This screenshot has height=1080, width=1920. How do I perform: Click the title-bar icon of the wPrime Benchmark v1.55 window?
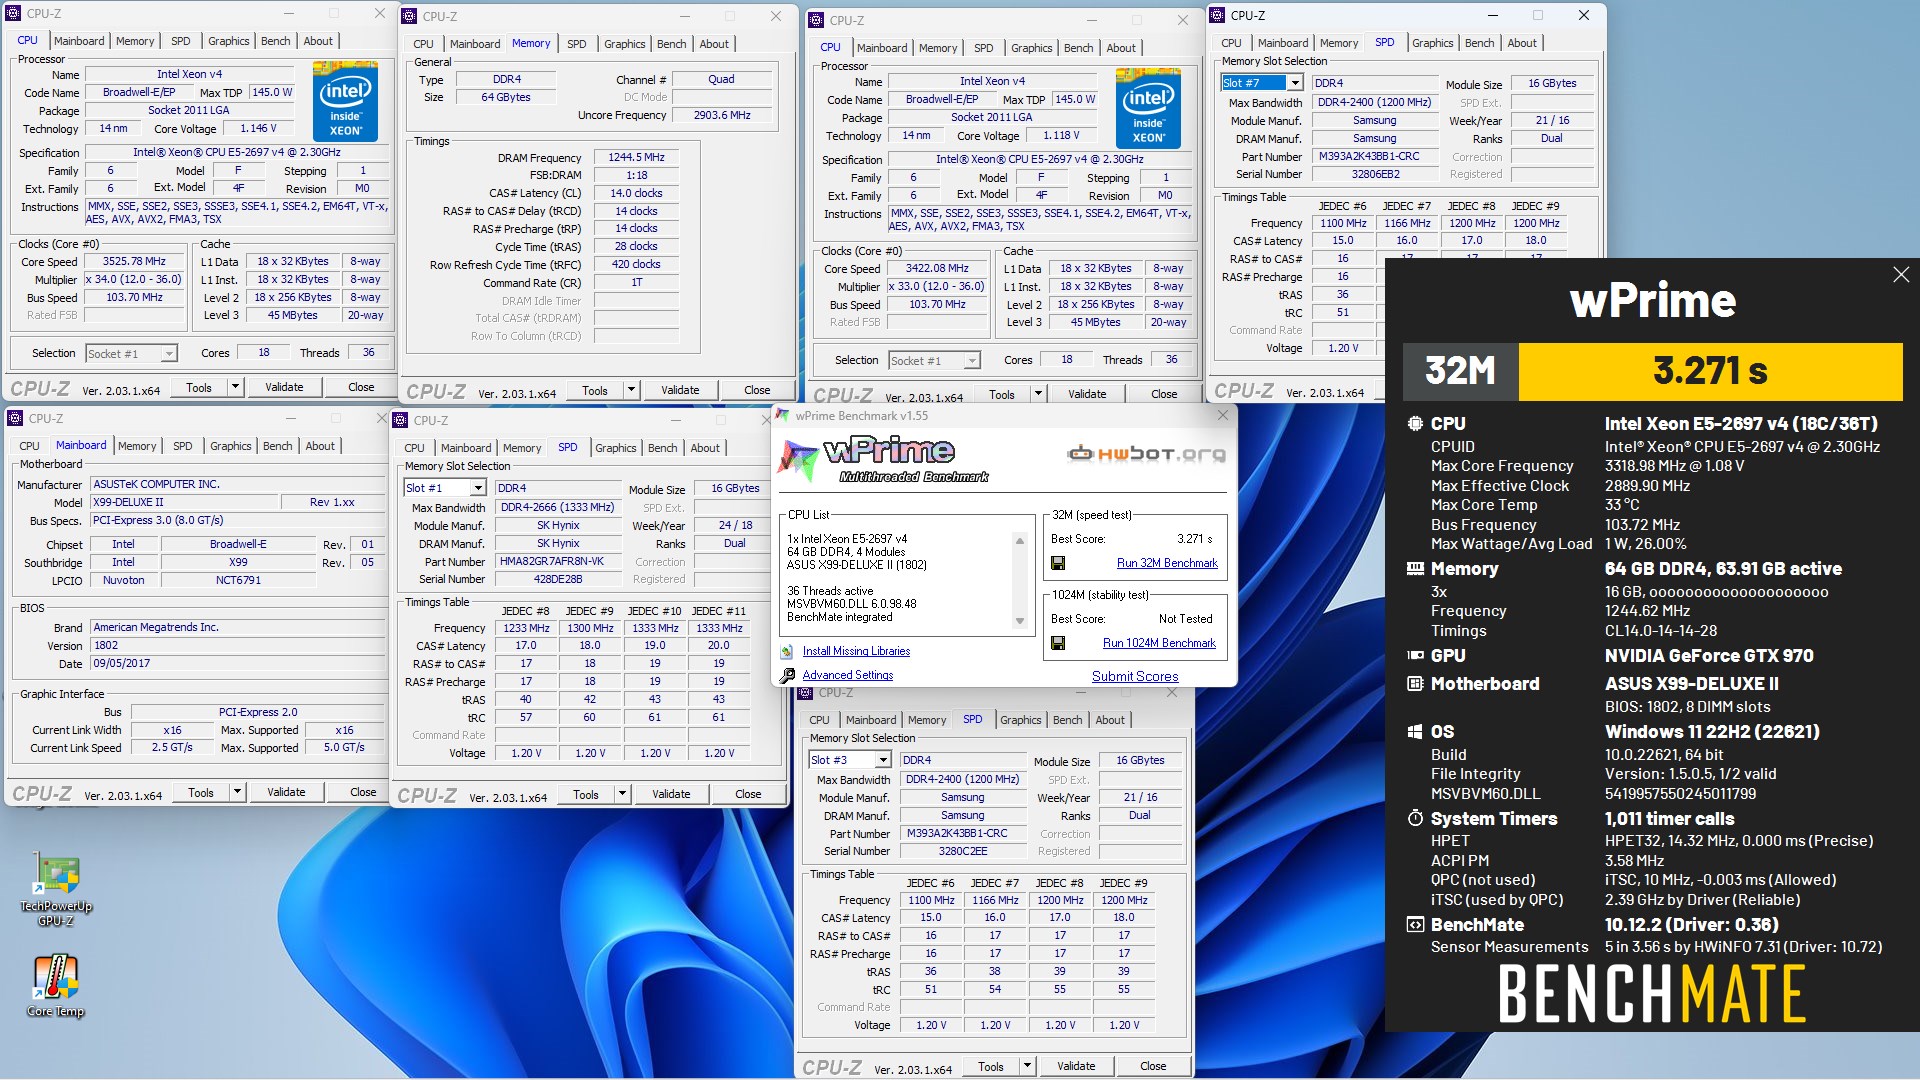coord(783,415)
